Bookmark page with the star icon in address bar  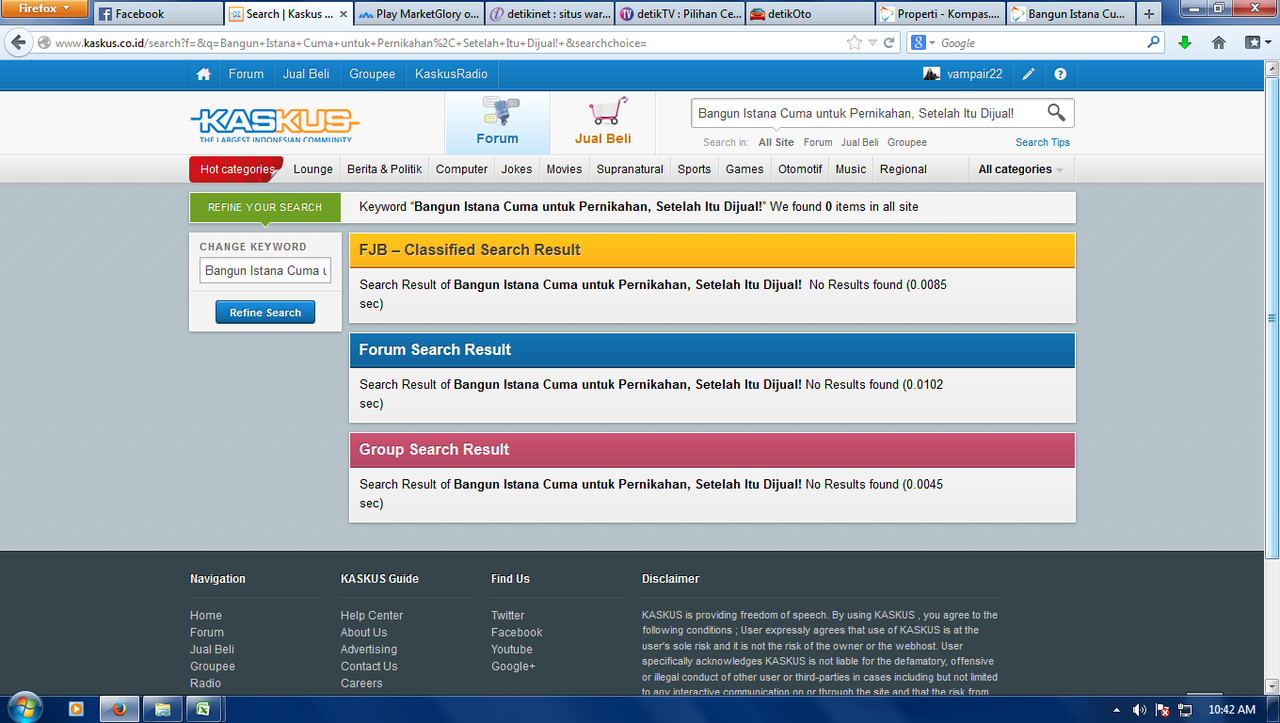coord(854,43)
